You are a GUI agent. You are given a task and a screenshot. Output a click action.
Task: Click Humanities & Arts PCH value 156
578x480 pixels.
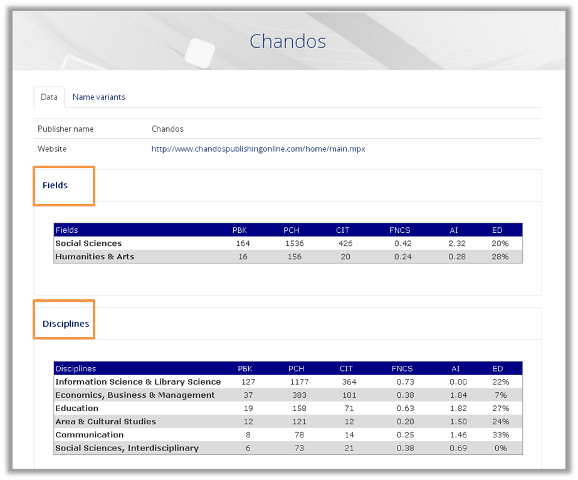tap(295, 257)
